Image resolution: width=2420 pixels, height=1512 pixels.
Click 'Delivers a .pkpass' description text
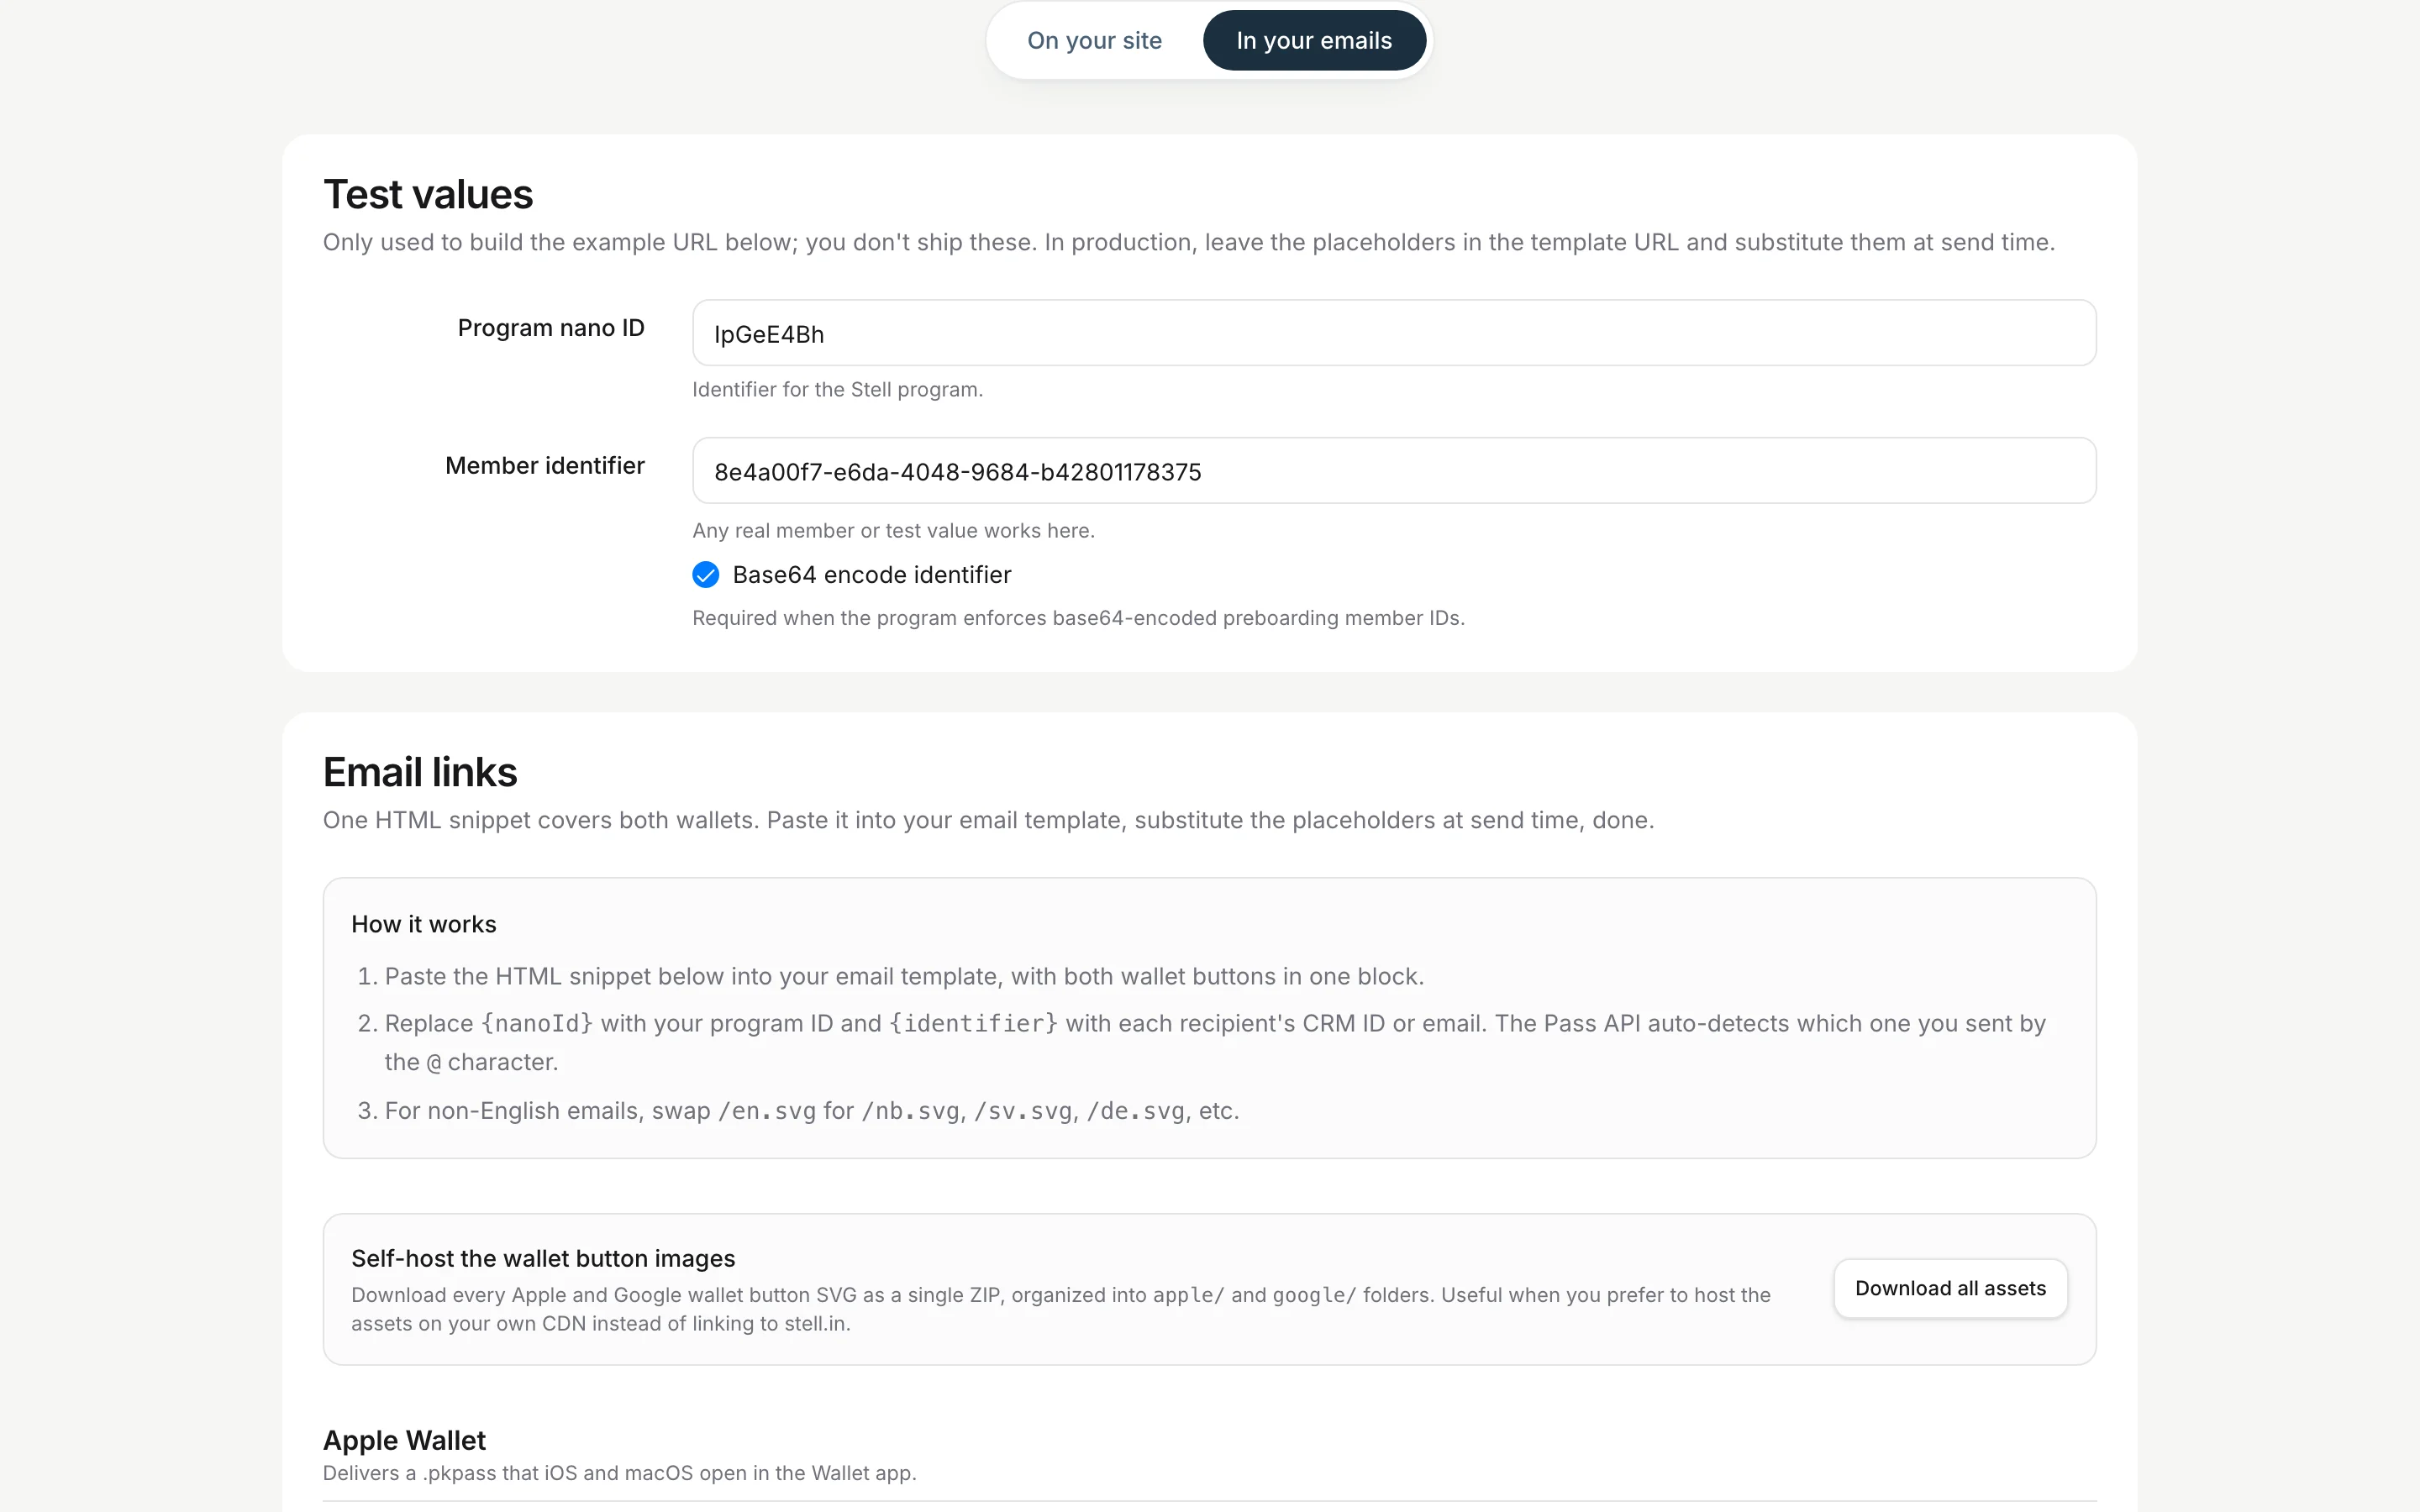pyautogui.click(x=619, y=1474)
